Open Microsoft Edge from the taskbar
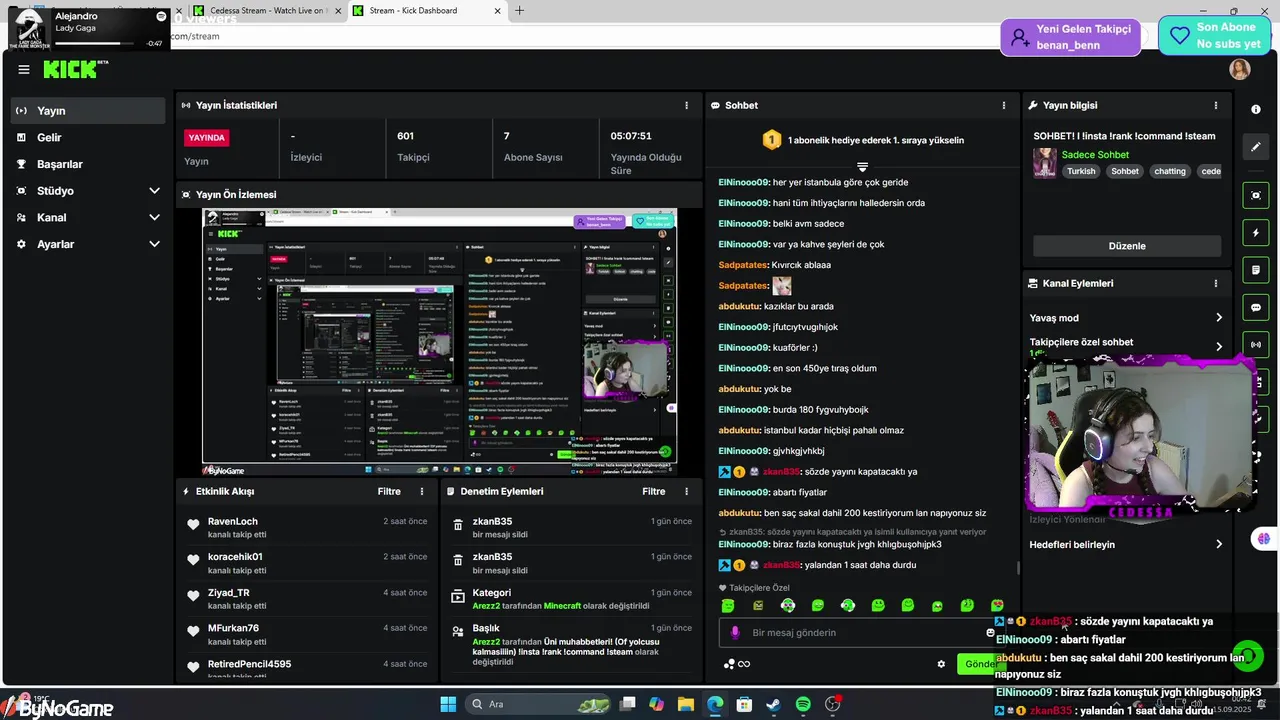Screen dimensions: 1280x720 [x=715, y=704]
